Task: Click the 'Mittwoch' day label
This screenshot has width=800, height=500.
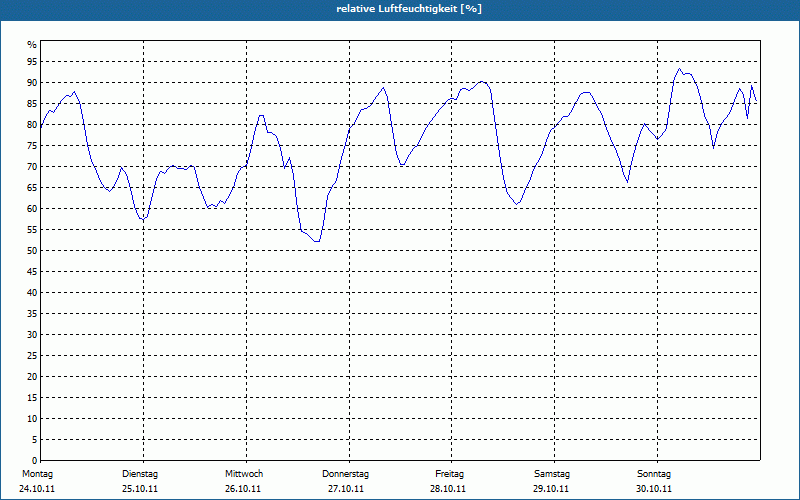Action: pos(244,474)
